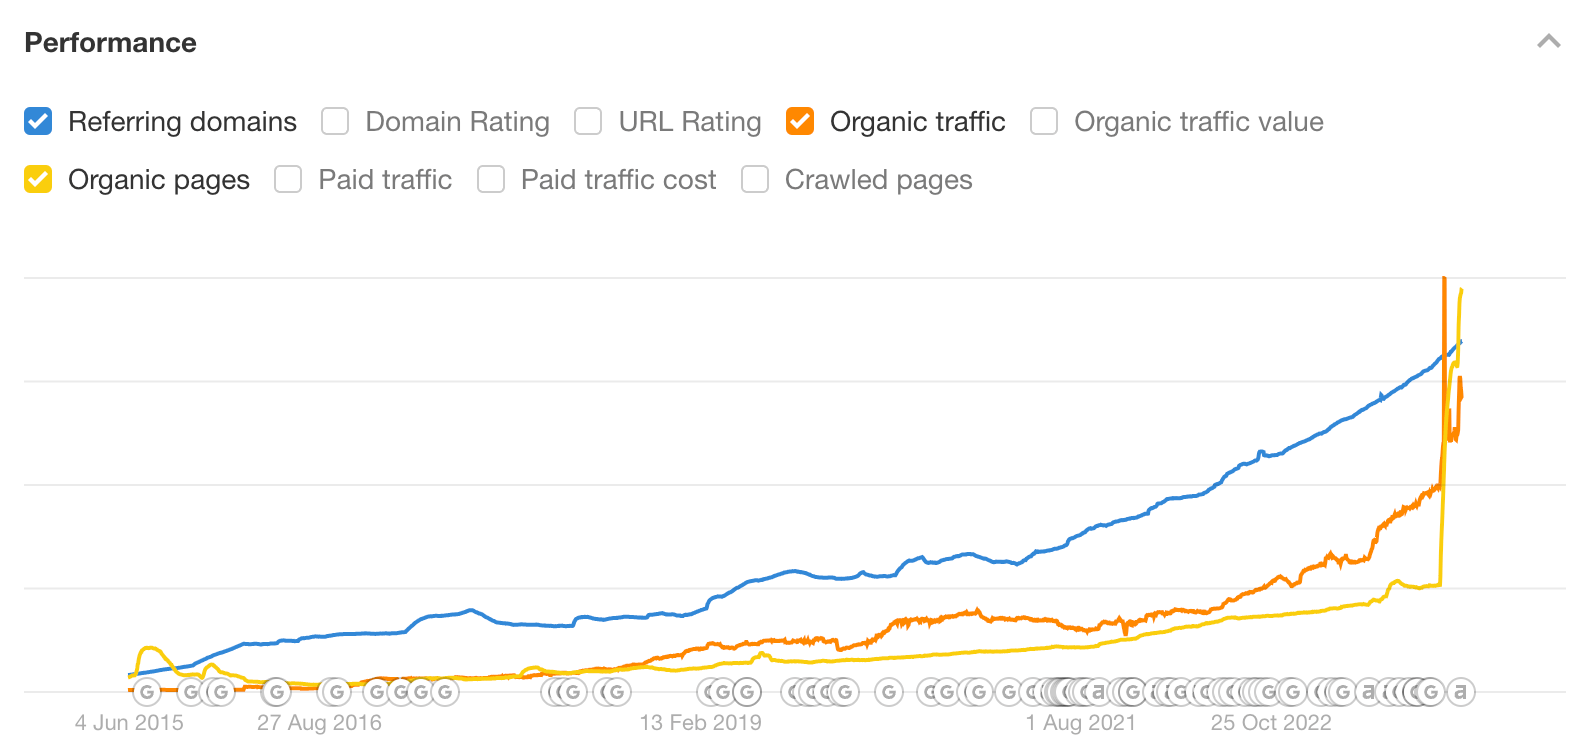Click the leftmost Google update icon on the timeline
Viewport: 1594px width, 750px height.
tap(148, 691)
